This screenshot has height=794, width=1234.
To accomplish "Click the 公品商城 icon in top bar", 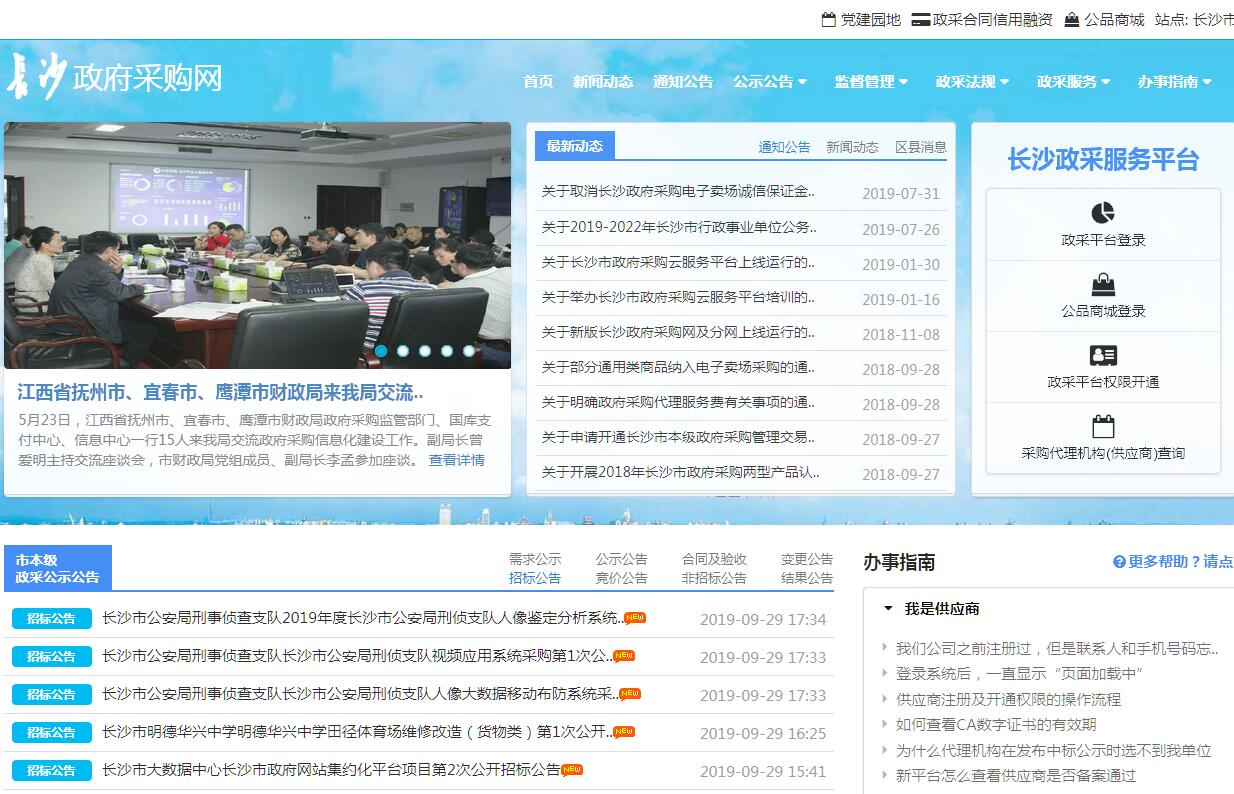I will point(1072,20).
